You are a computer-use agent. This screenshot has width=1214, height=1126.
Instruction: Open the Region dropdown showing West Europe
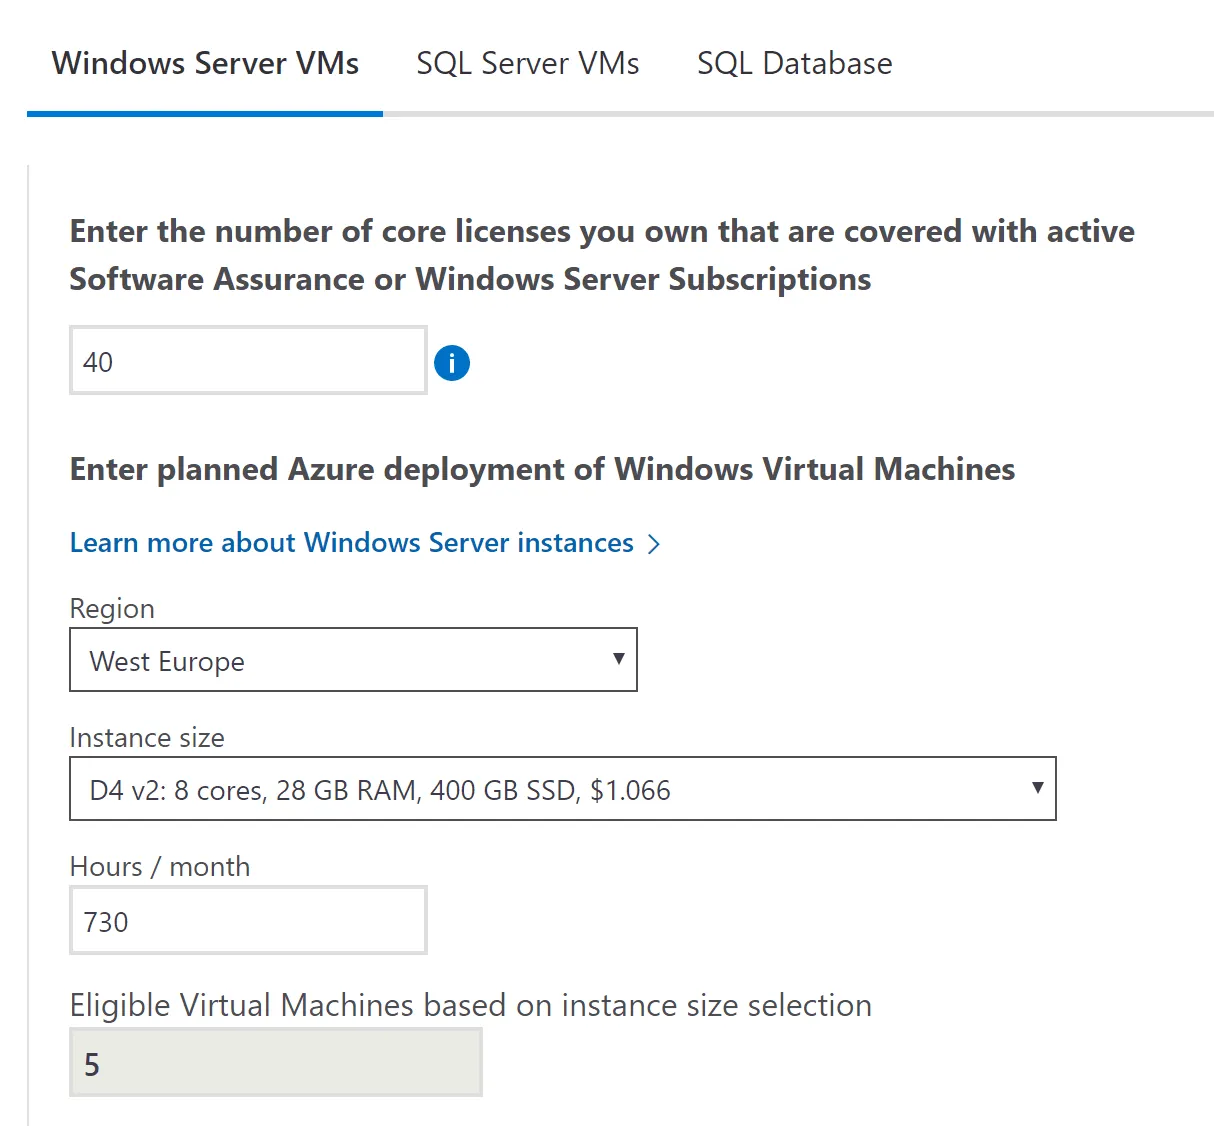click(x=353, y=659)
